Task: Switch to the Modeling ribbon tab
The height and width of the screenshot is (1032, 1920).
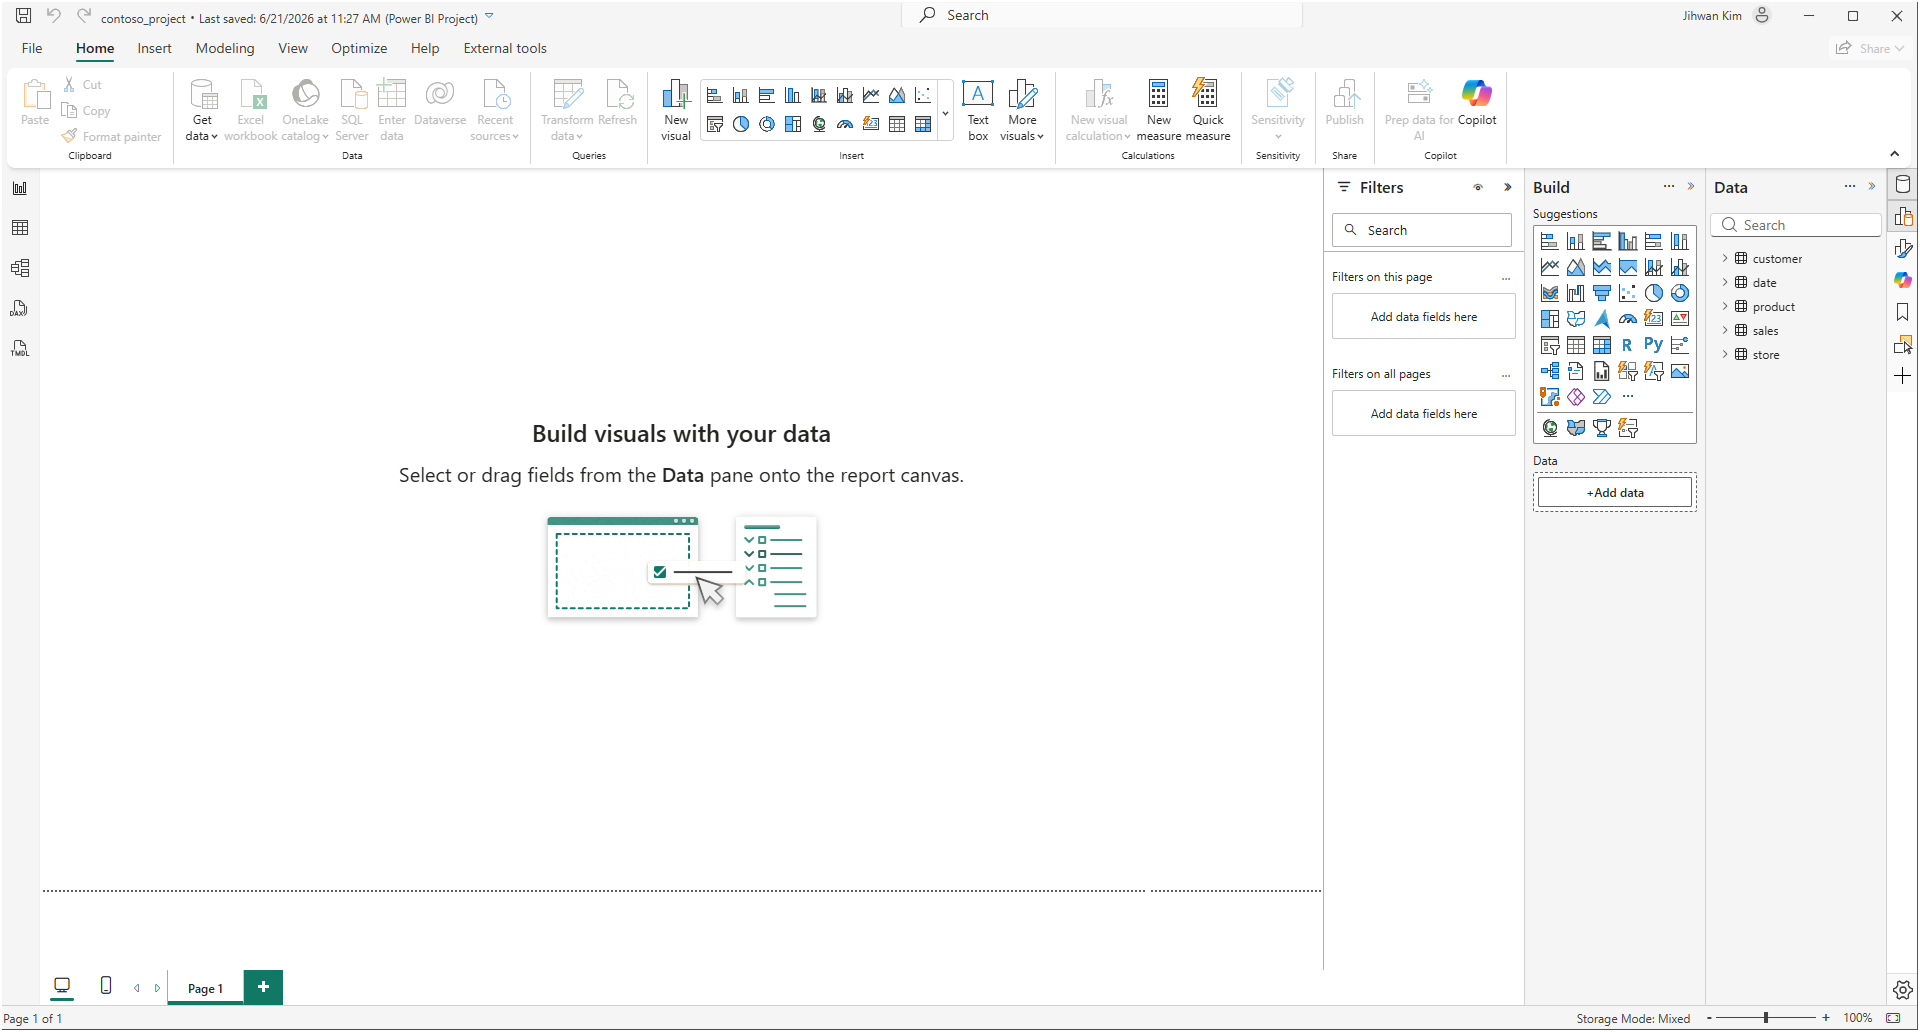Action: coord(225,48)
